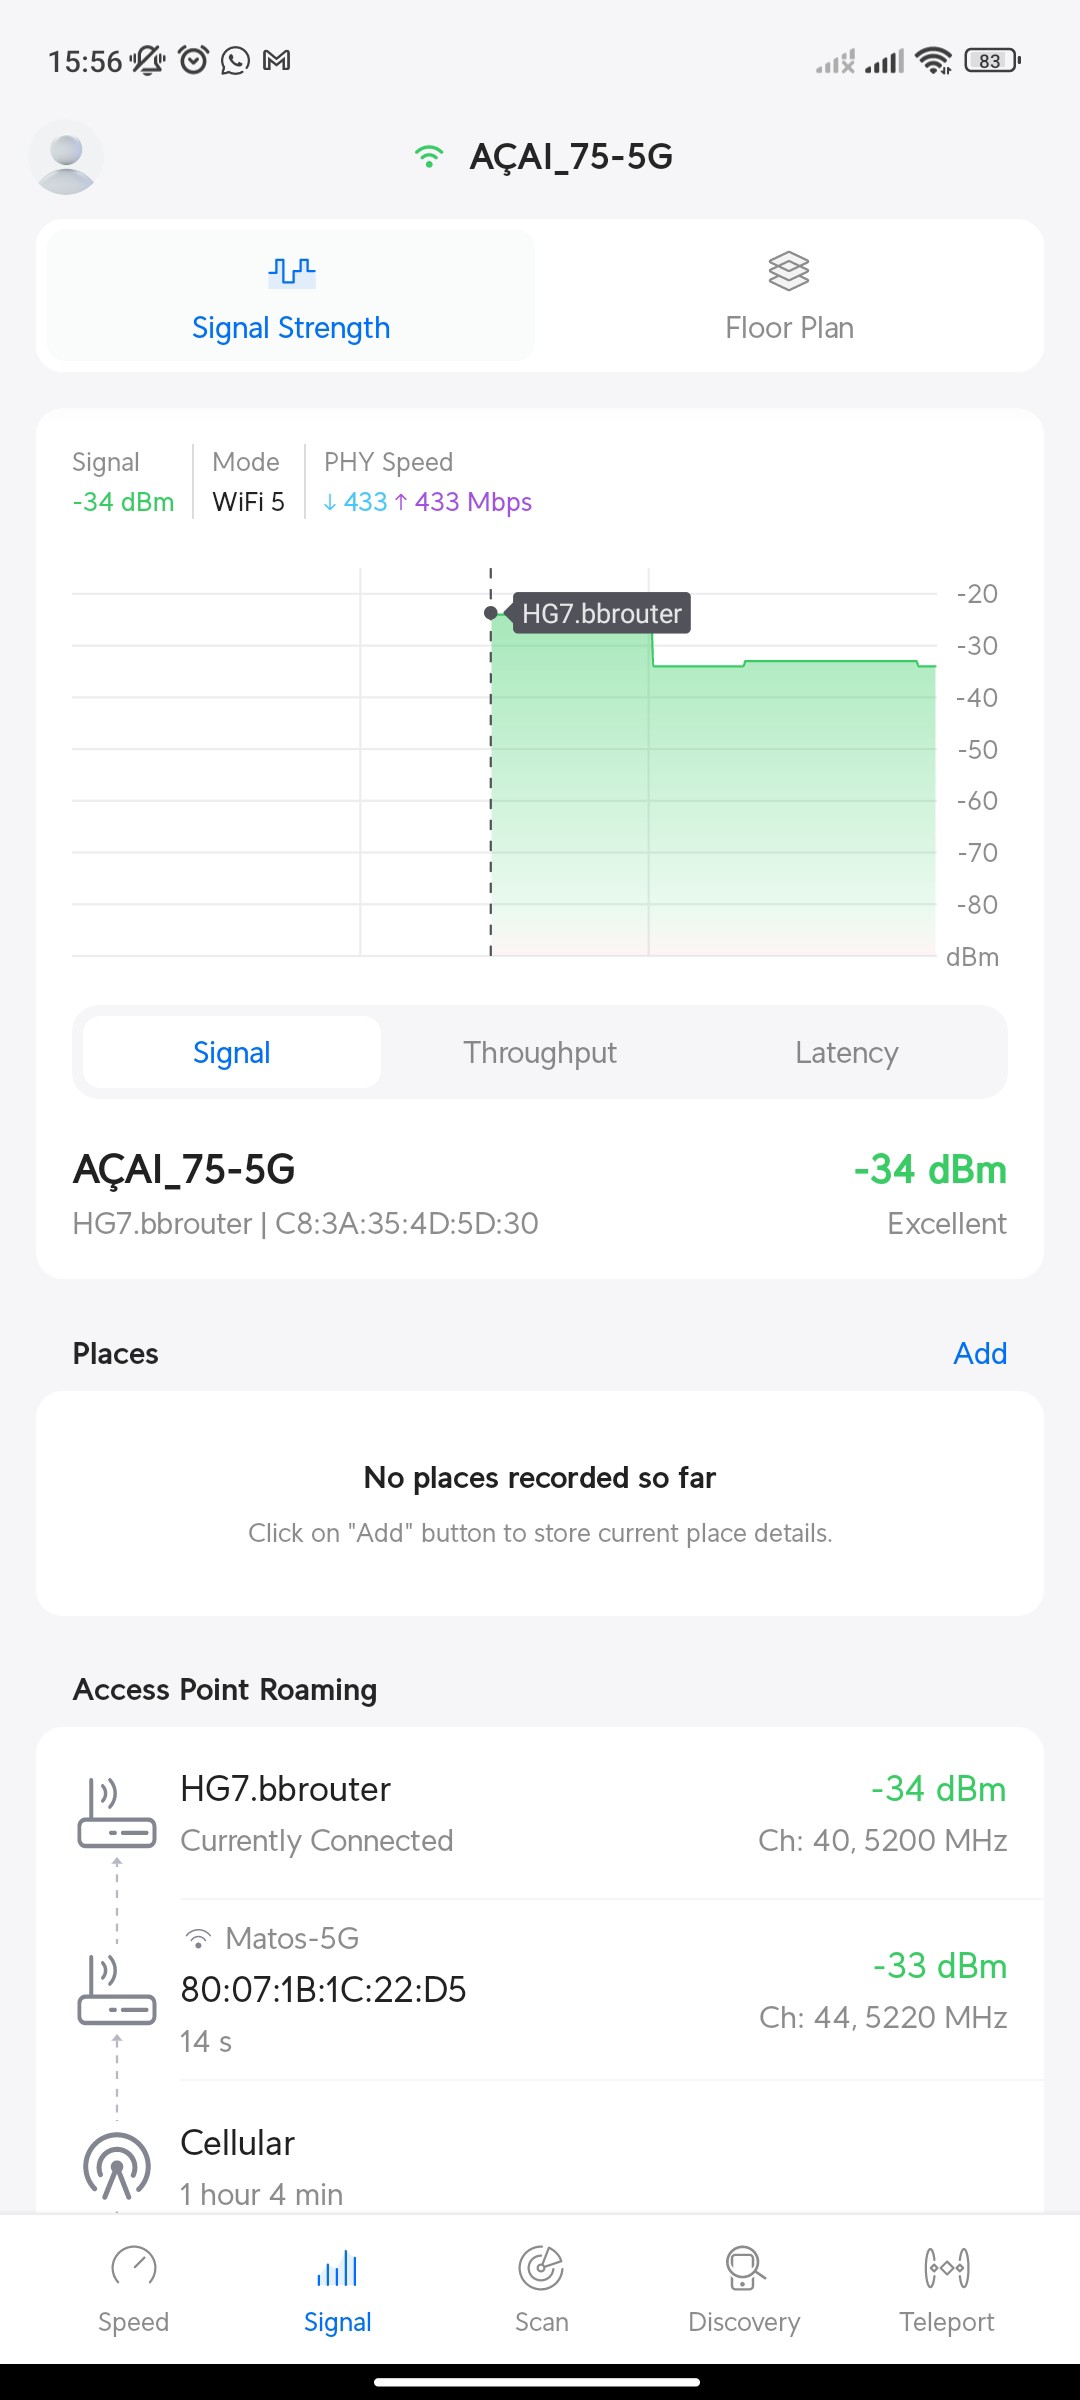Open the Discovery tab icon
This screenshot has height=2400, width=1080.
coord(744,2267)
